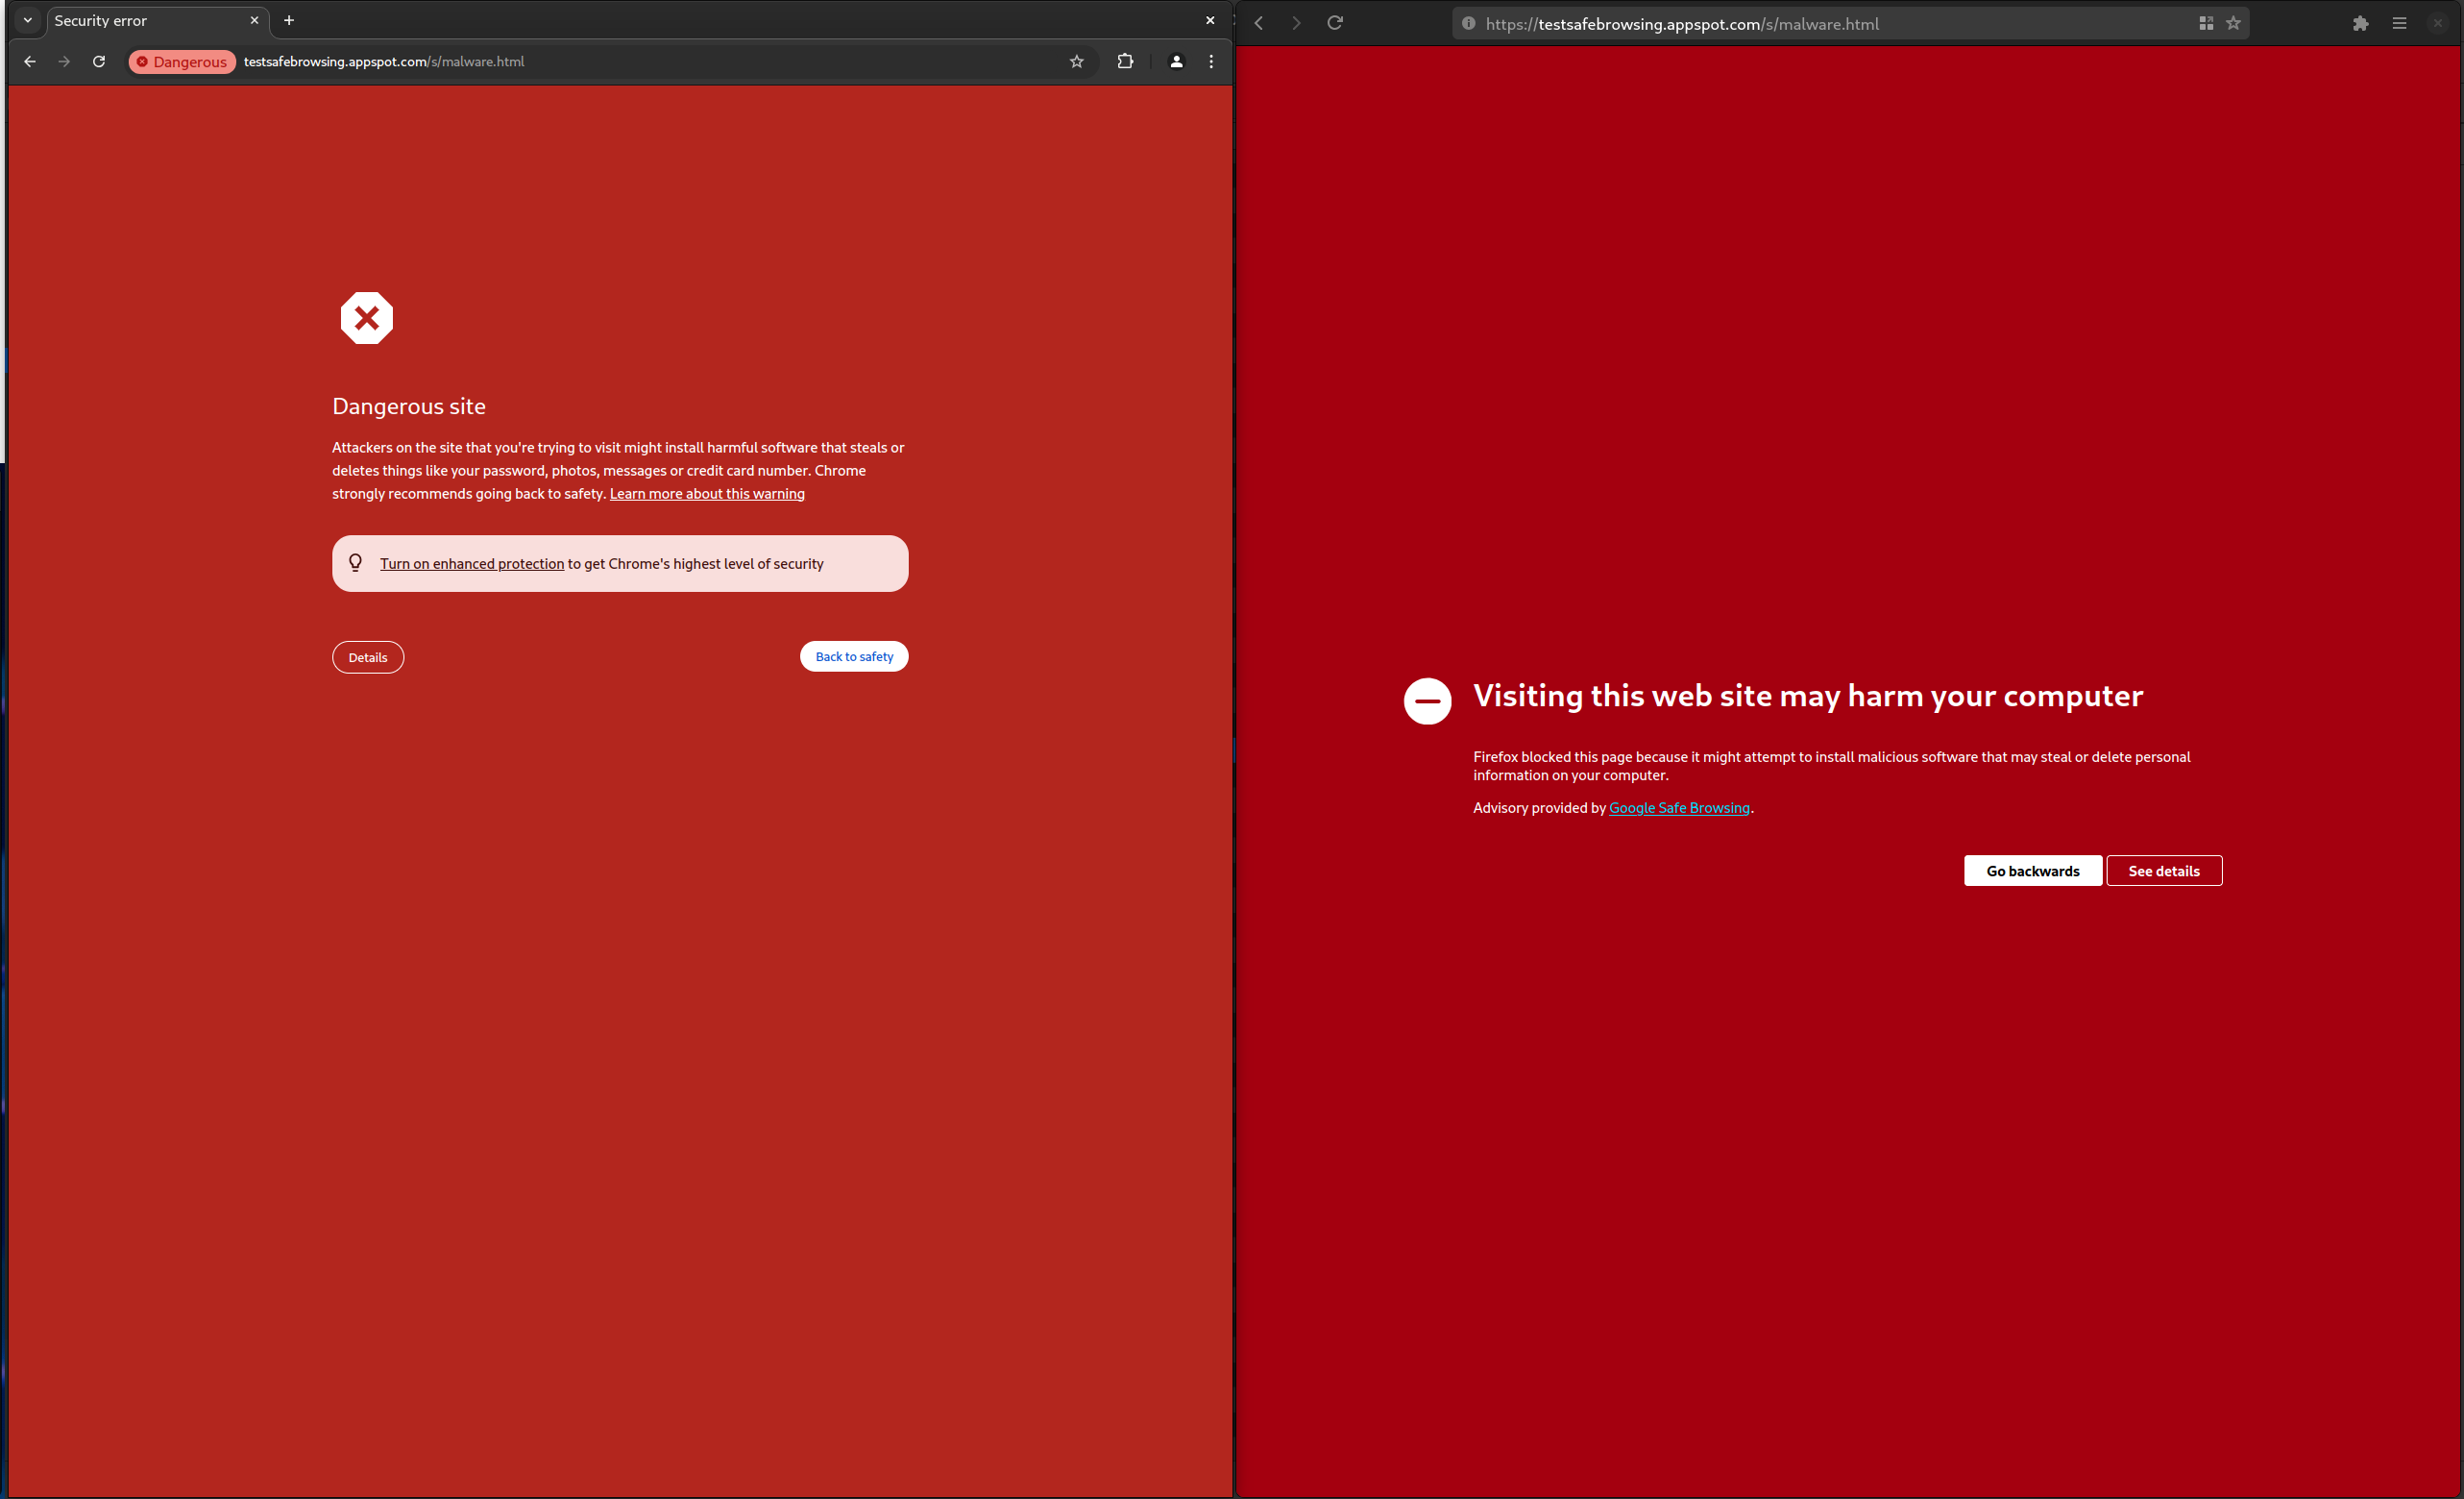Click Chrome's back arrow button
Image resolution: width=2464 pixels, height=1499 pixels.
click(x=30, y=61)
